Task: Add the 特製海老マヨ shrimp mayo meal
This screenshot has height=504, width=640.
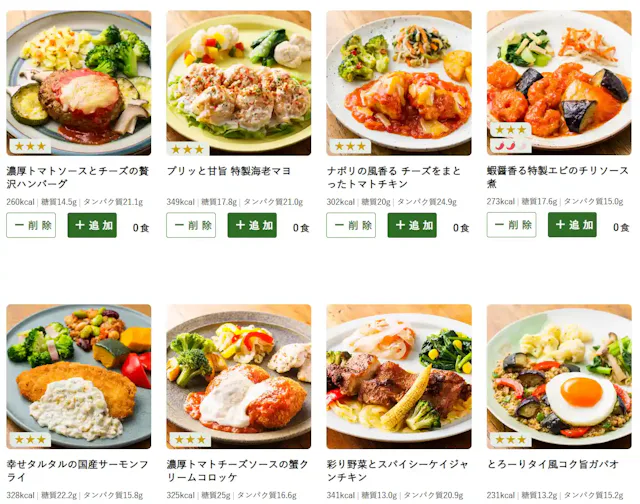Action: tap(252, 225)
